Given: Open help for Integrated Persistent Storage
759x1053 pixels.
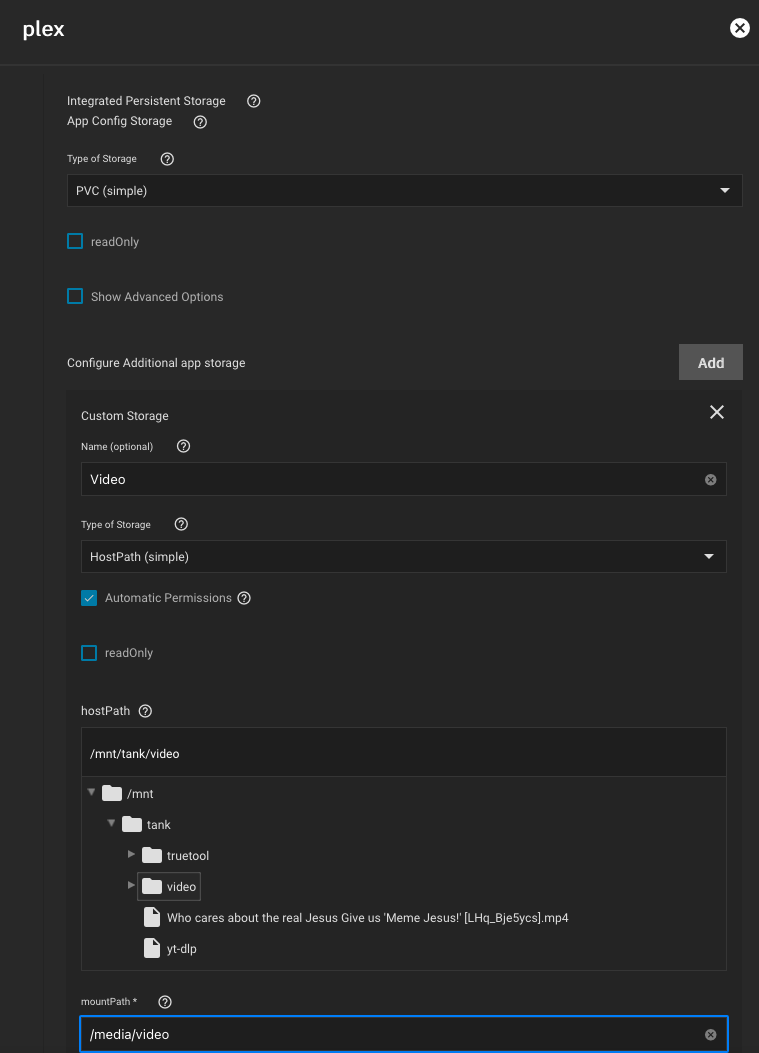Looking at the screenshot, I should pos(253,101).
